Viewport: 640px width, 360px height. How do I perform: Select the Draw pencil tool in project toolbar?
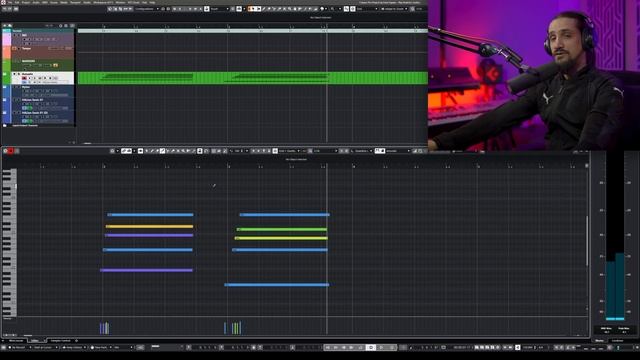click(264, 9)
